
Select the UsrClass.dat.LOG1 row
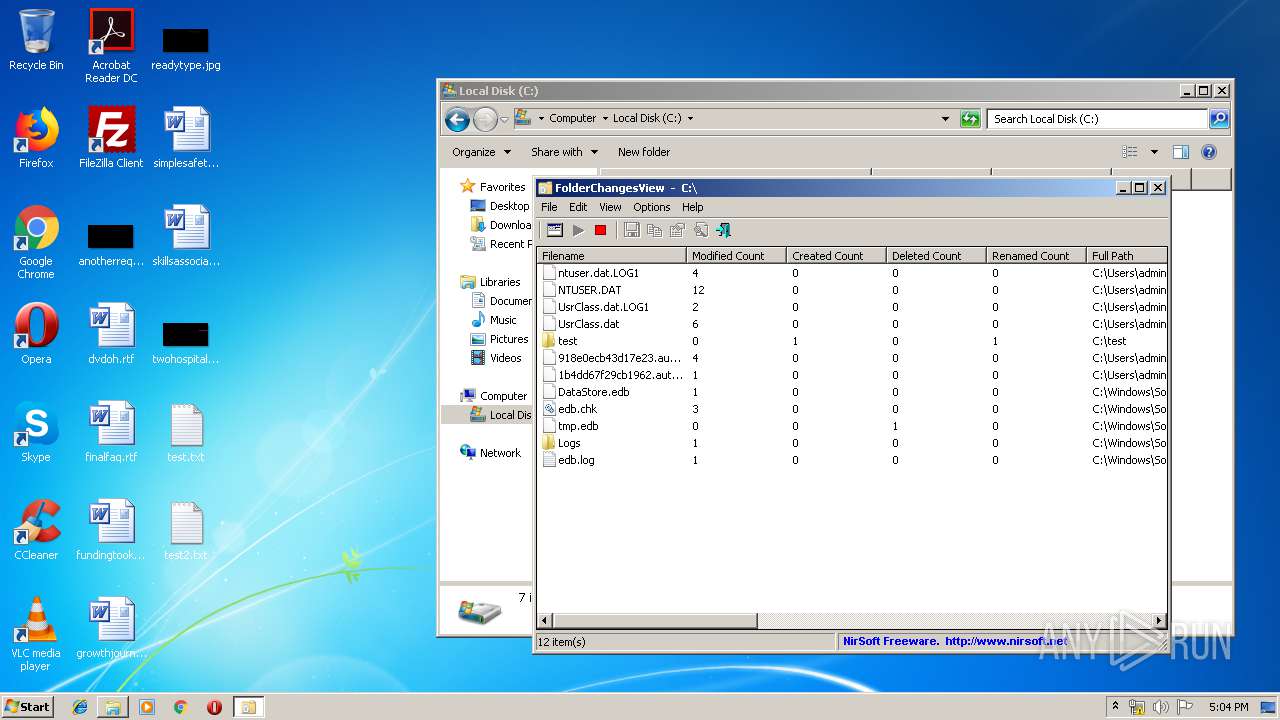[852, 307]
